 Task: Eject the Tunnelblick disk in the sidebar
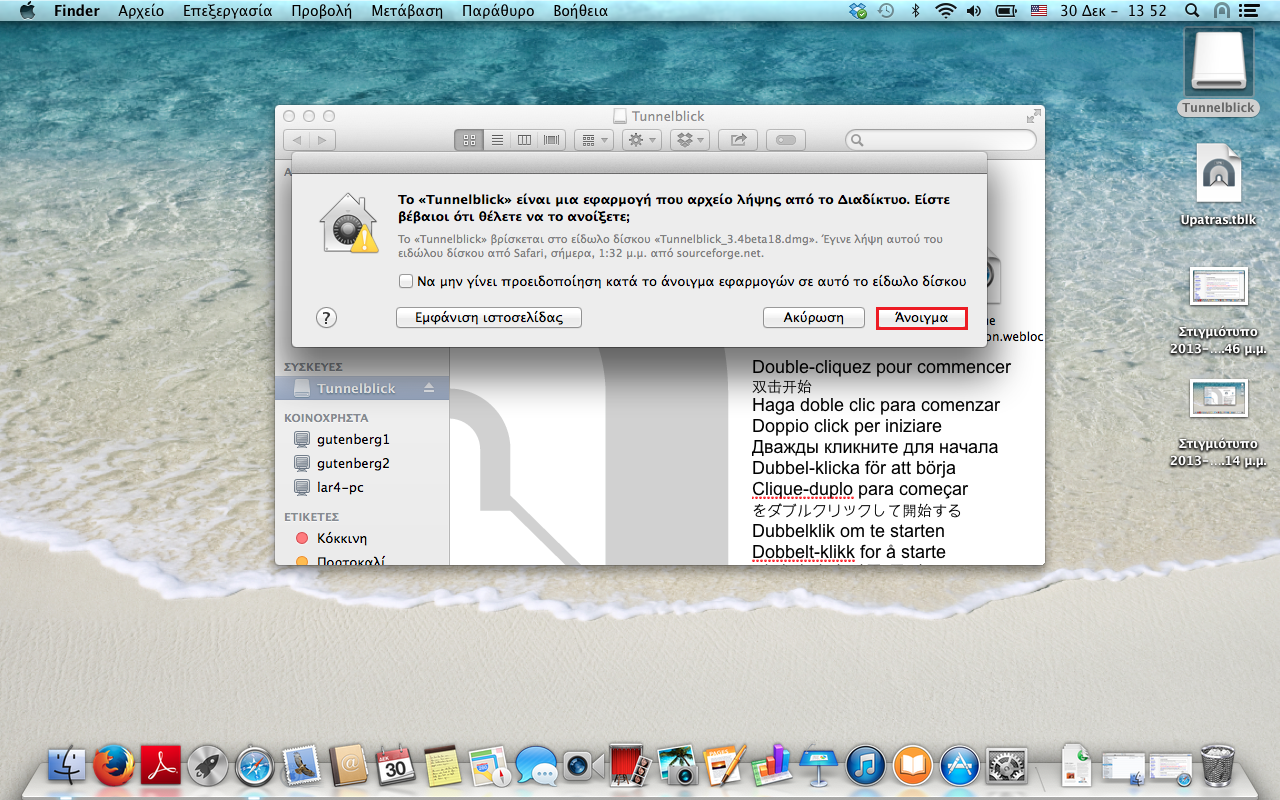click(429, 388)
